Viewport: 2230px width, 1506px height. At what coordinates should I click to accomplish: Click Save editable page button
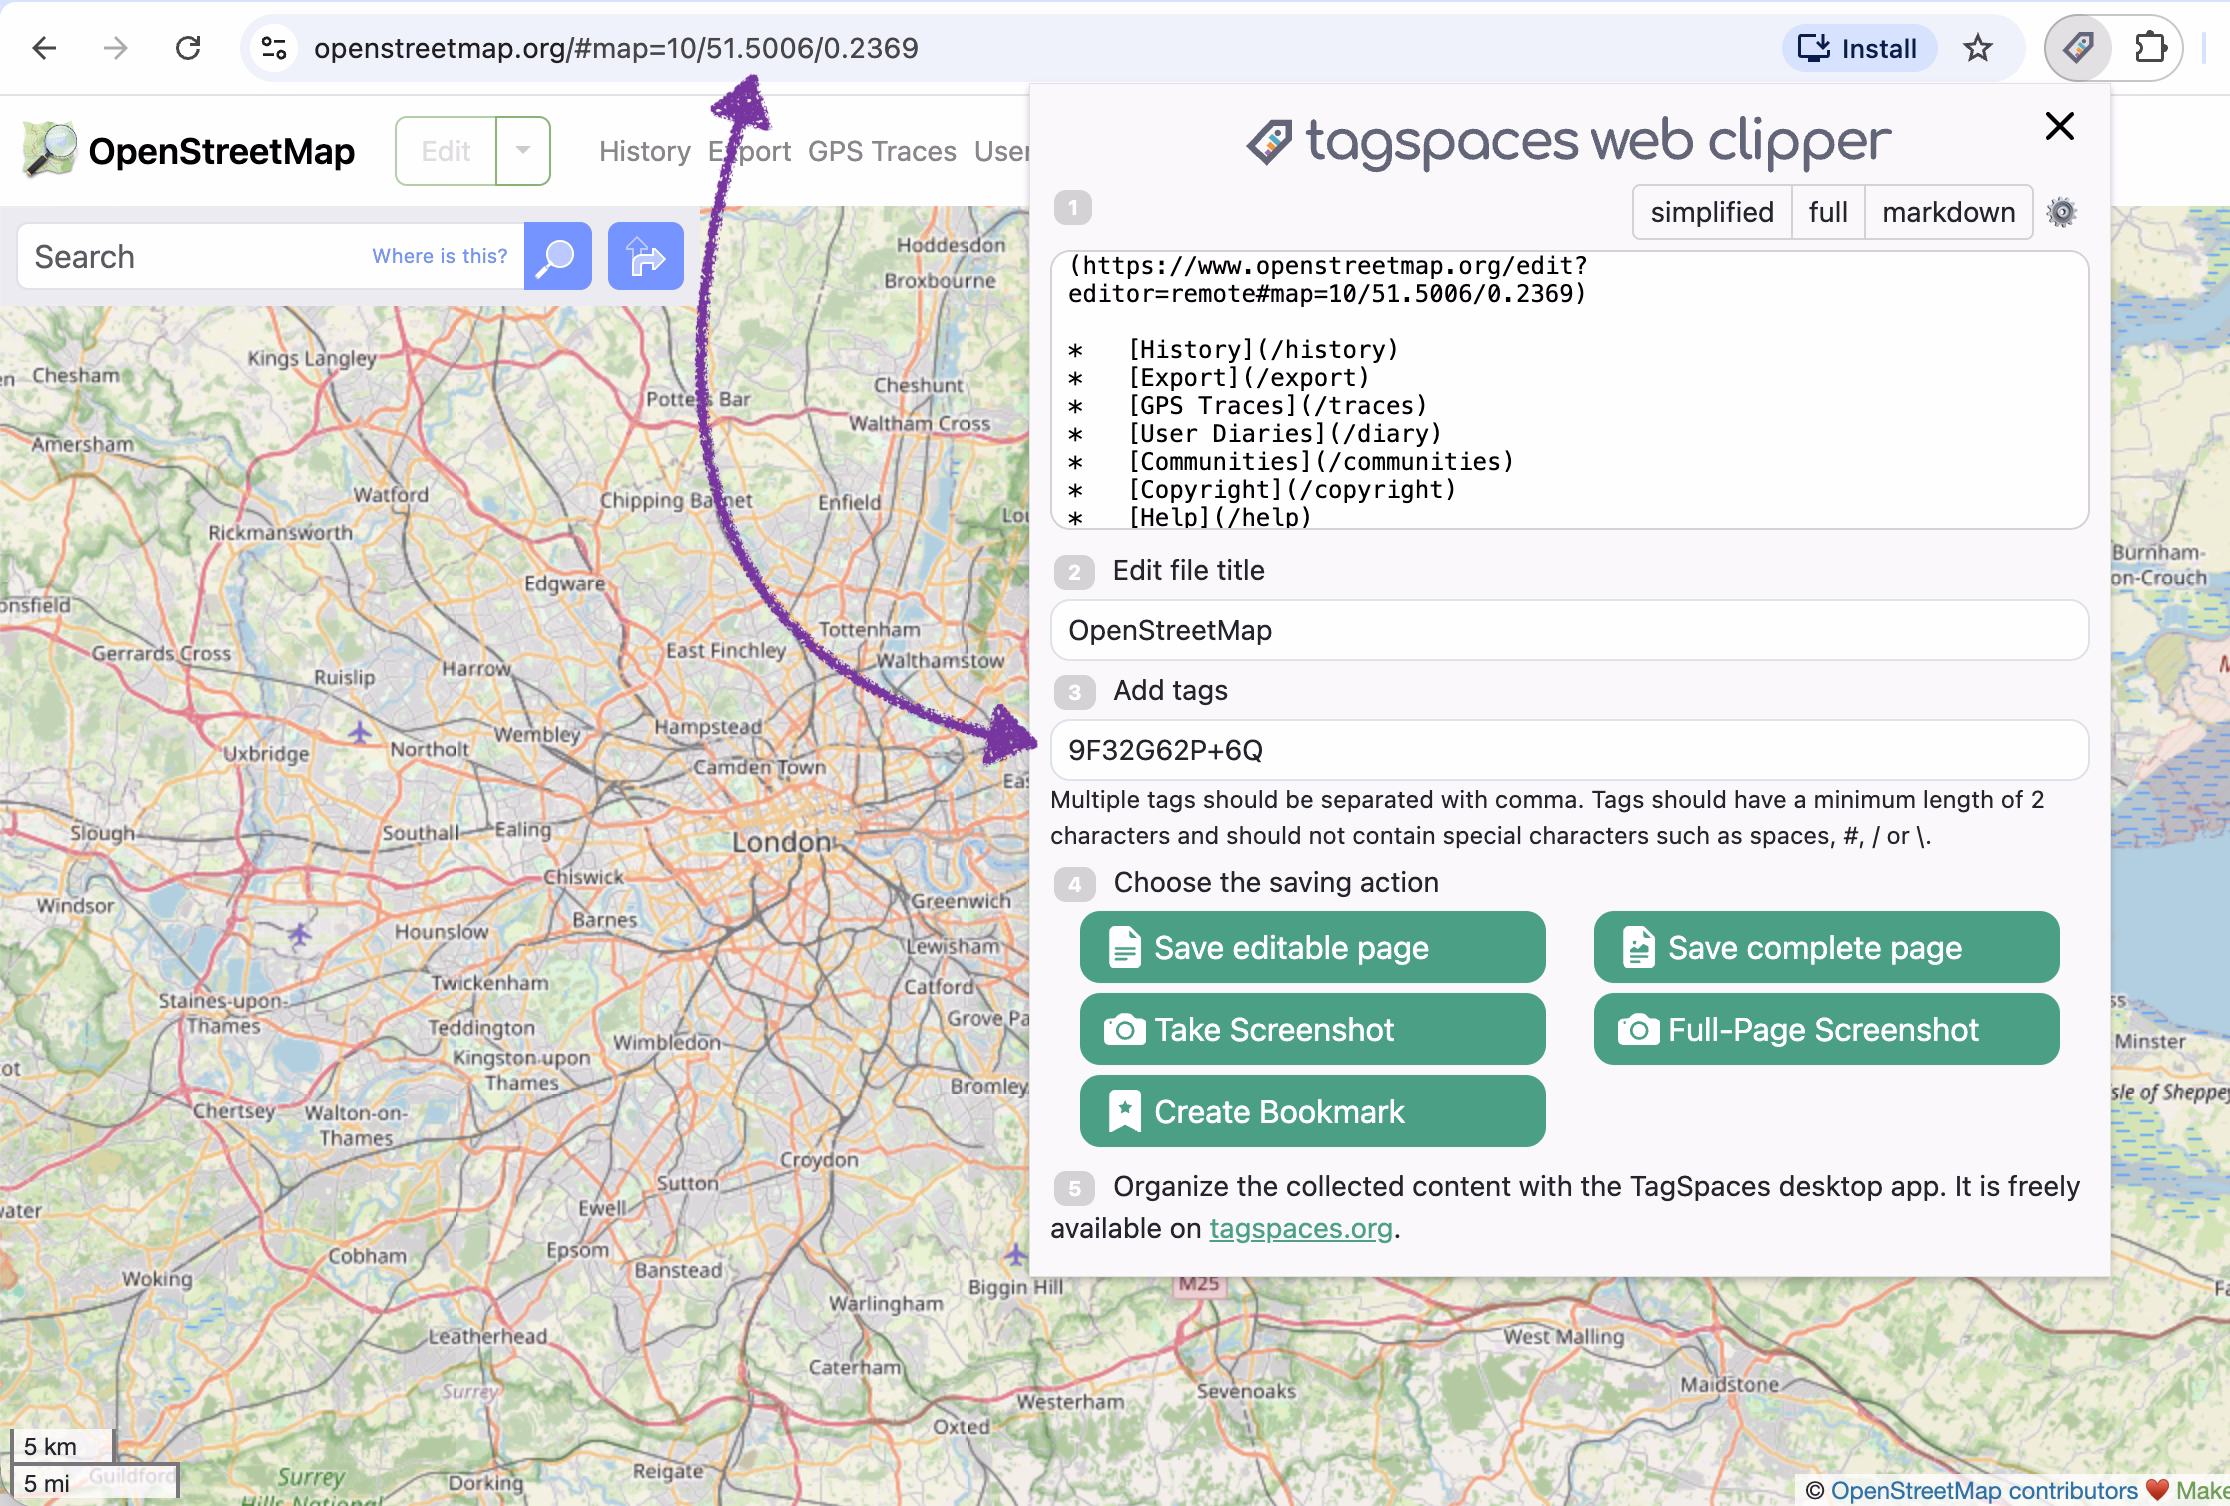tap(1312, 947)
